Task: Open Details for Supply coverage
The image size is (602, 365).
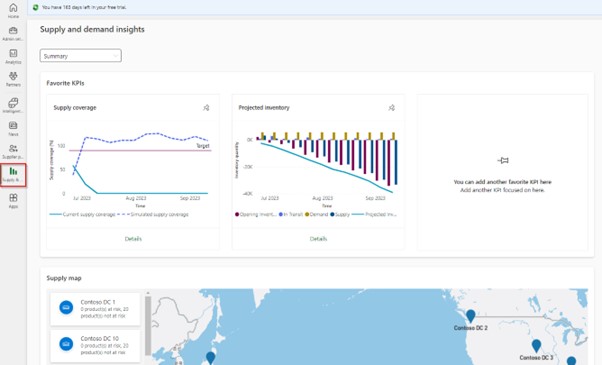Action: (133, 239)
